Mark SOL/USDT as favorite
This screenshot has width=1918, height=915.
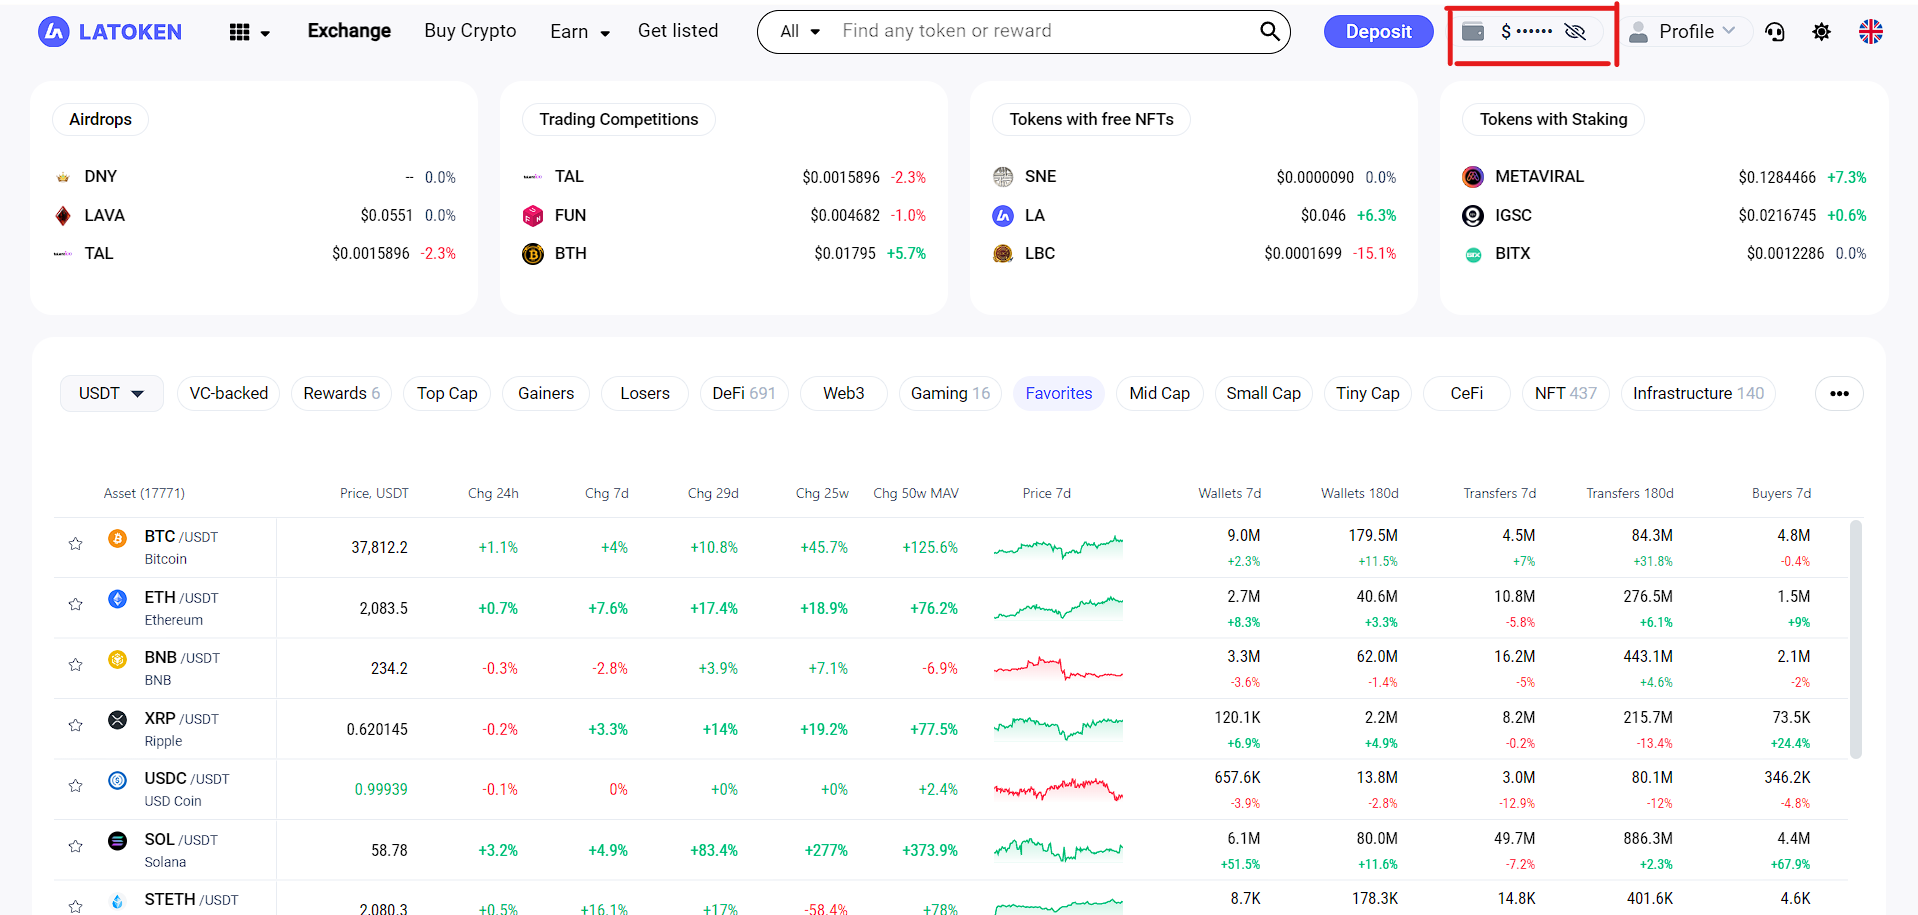[x=75, y=846]
